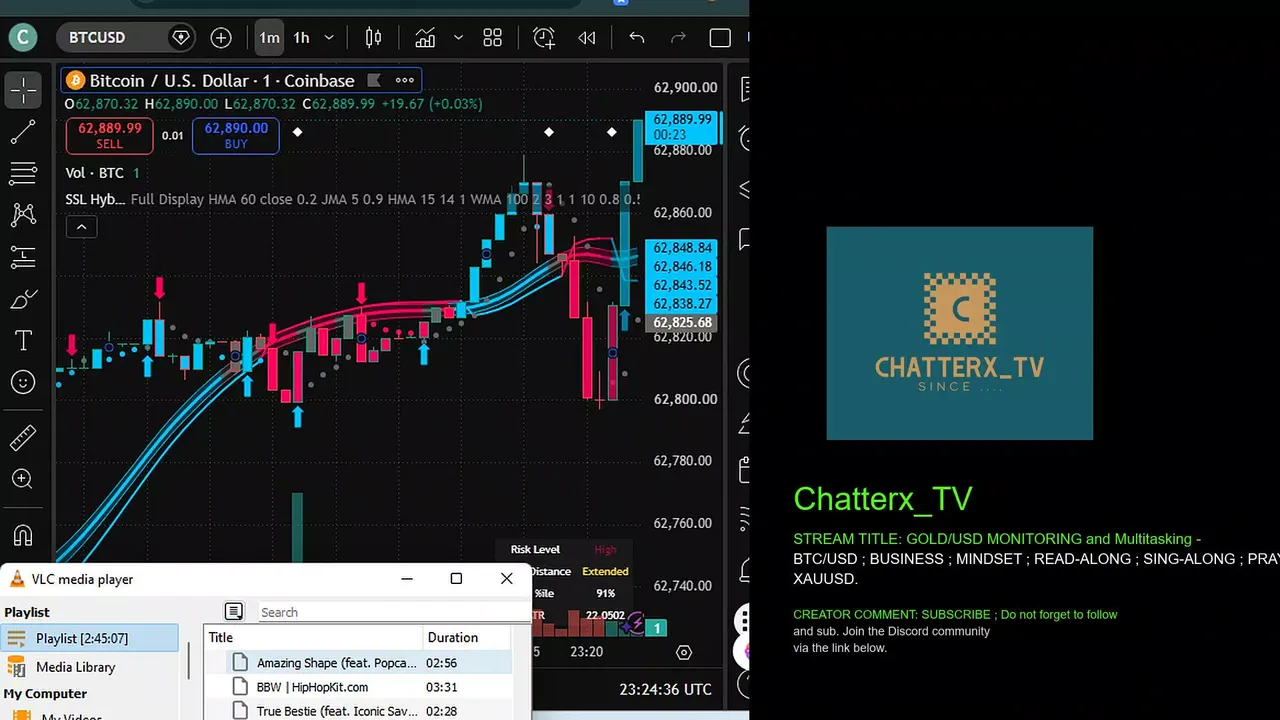The height and width of the screenshot is (720, 1280).
Task: Open Media Library in VLC sidebar
Action: click(x=75, y=667)
